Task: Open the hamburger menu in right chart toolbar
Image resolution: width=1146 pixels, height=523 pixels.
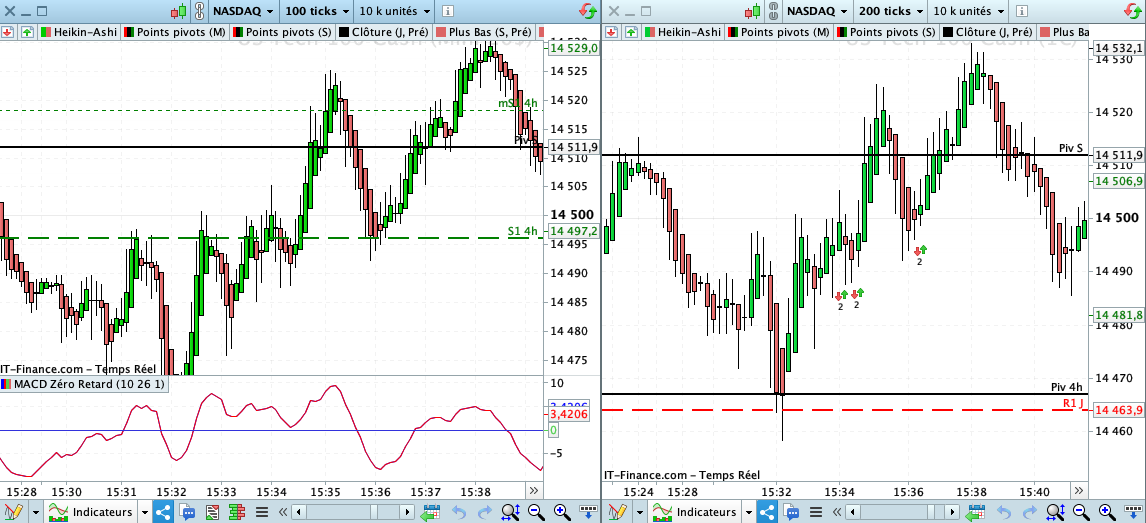Action: click(816, 512)
